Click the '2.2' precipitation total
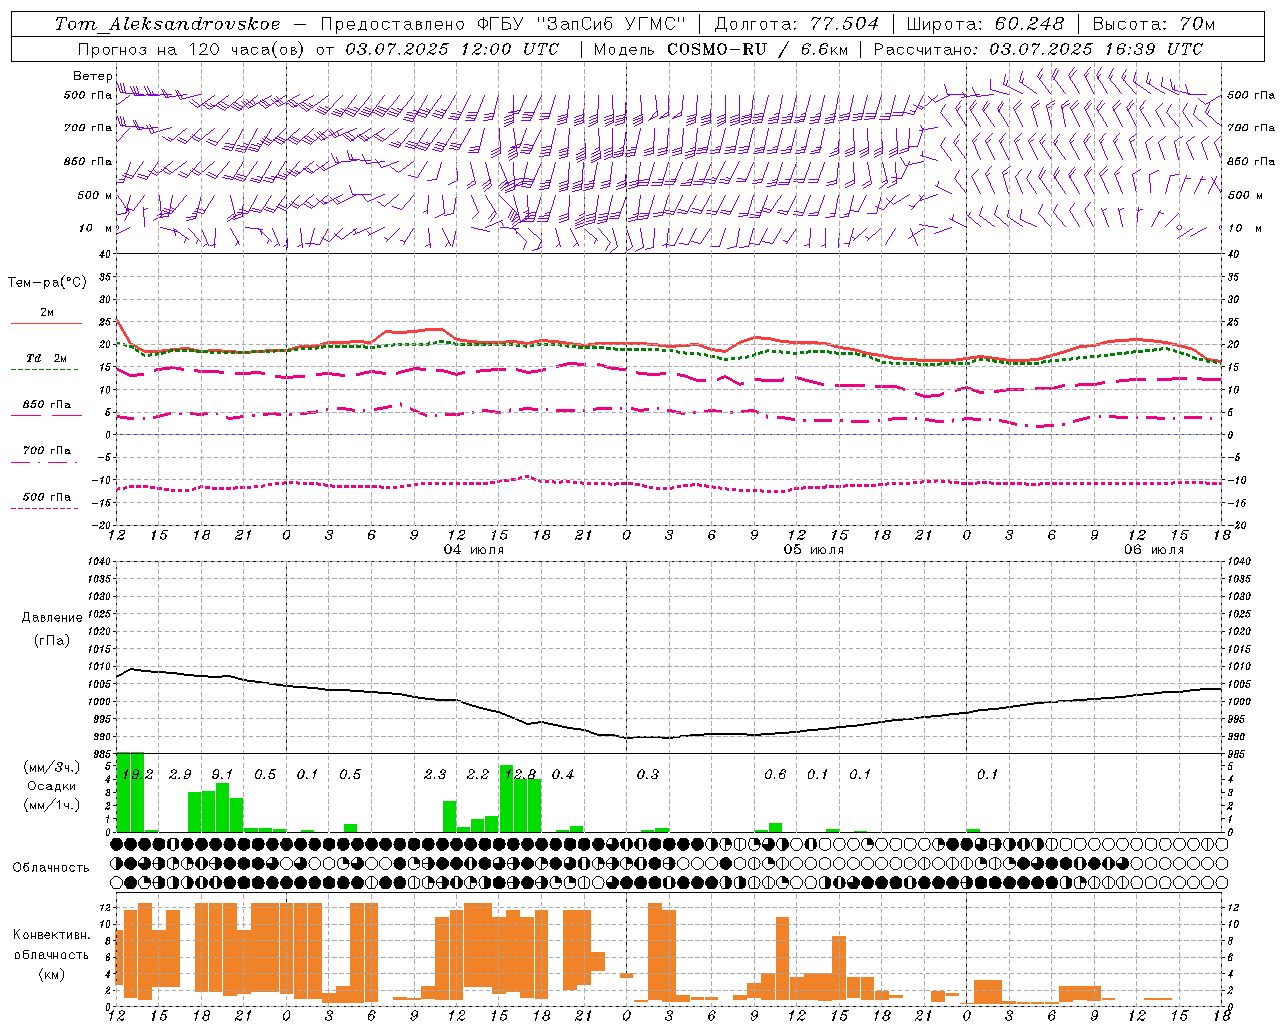 [478, 775]
